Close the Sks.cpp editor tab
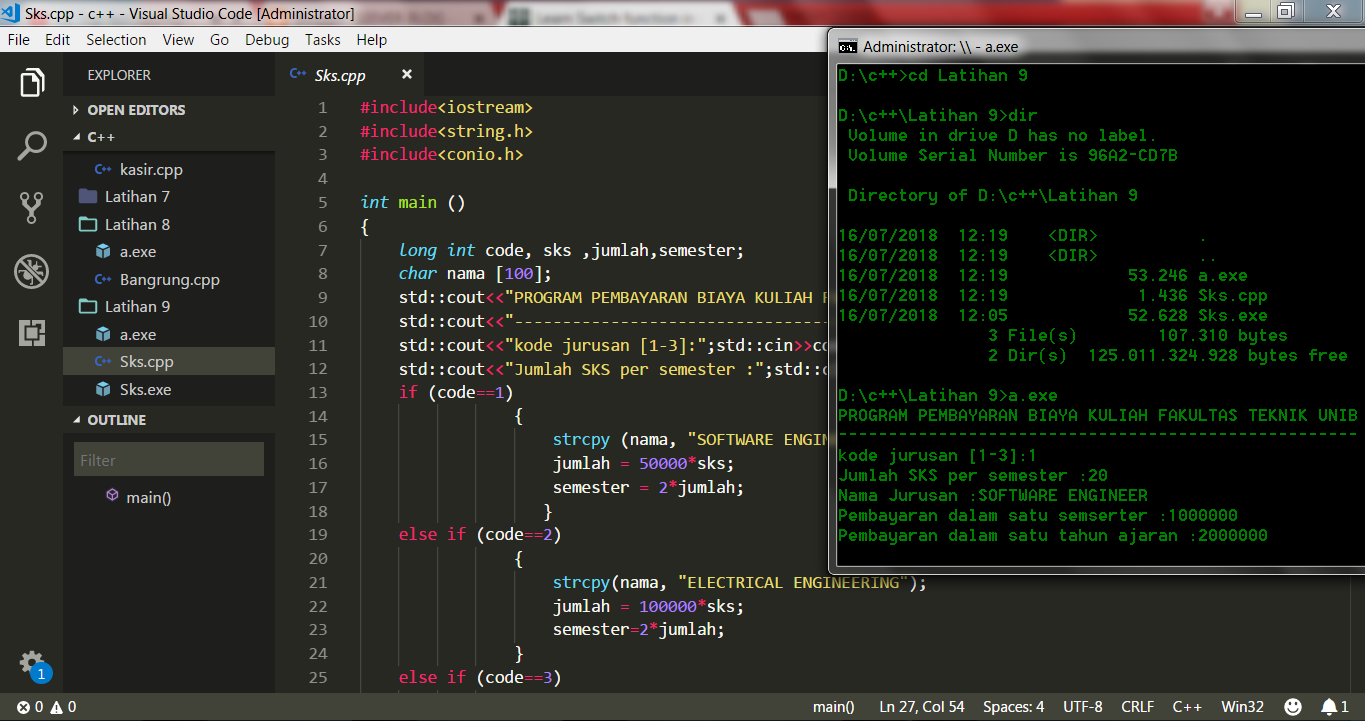1365x721 pixels. click(407, 74)
